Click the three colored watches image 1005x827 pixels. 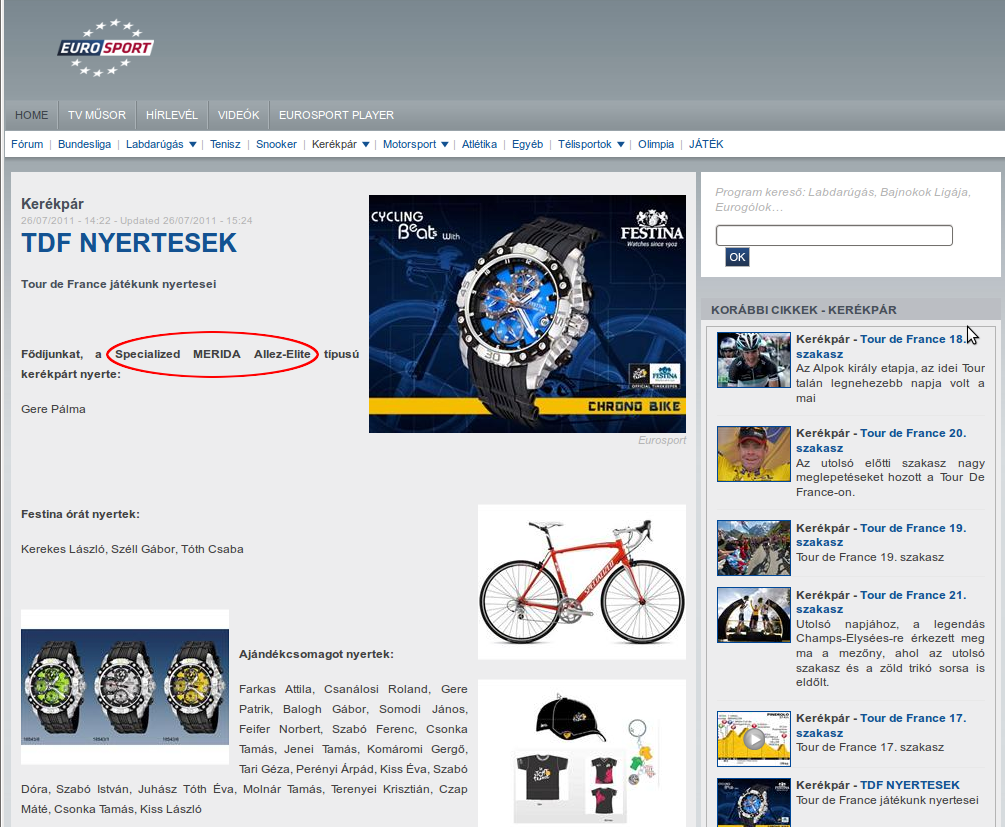point(125,687)
